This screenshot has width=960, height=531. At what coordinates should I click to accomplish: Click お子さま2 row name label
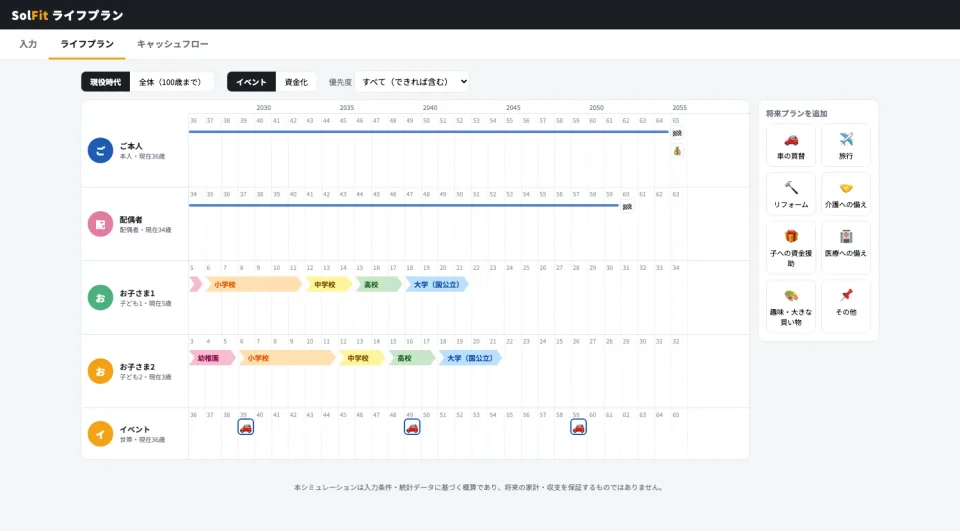click(137, 366)
